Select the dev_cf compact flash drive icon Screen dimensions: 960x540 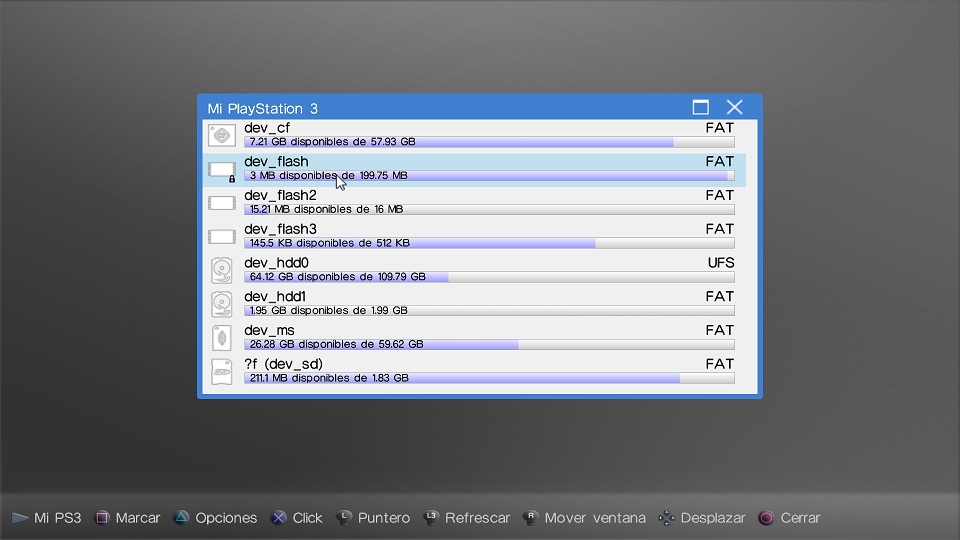[x=222, y=135]
